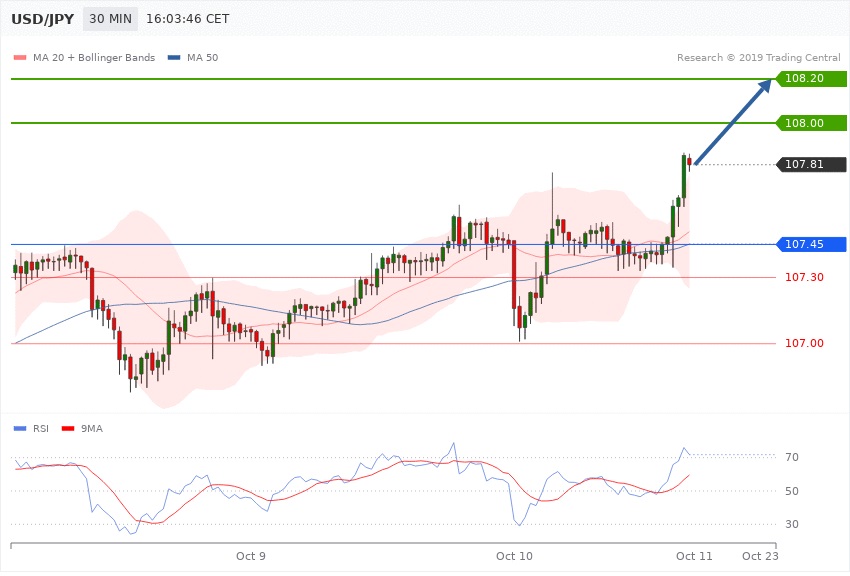The image size is (850, 576).
Task: Click the blue RSI legend swatch
Action: coord(20,429)
